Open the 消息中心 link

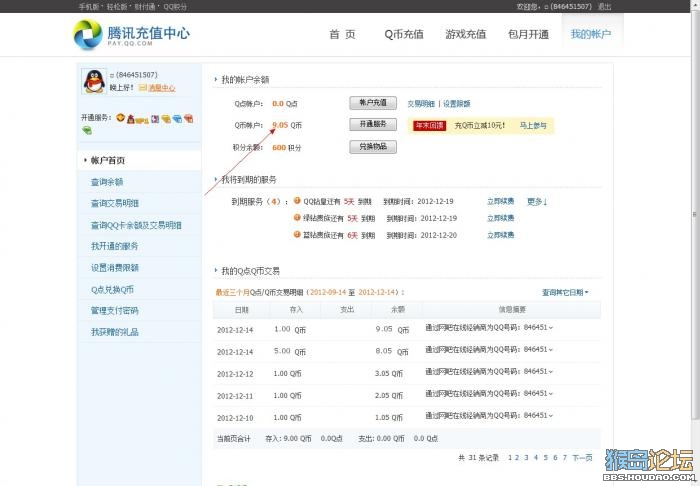pyautogui.click(x=162, y=88)
